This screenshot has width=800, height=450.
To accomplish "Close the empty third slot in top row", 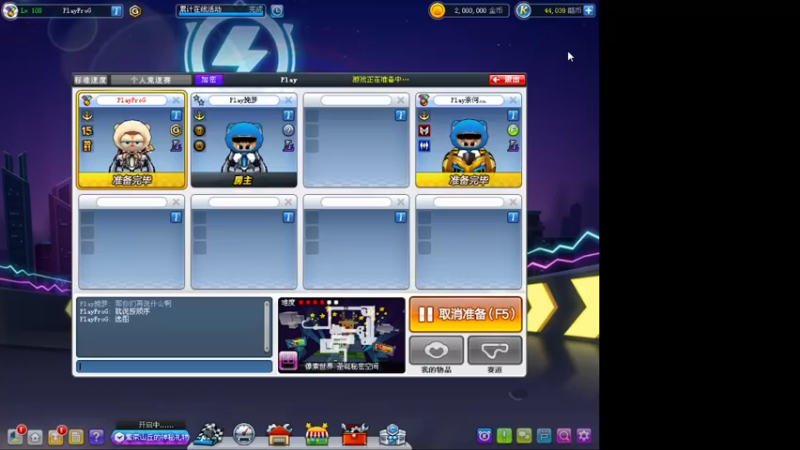I will click(401, 100).
